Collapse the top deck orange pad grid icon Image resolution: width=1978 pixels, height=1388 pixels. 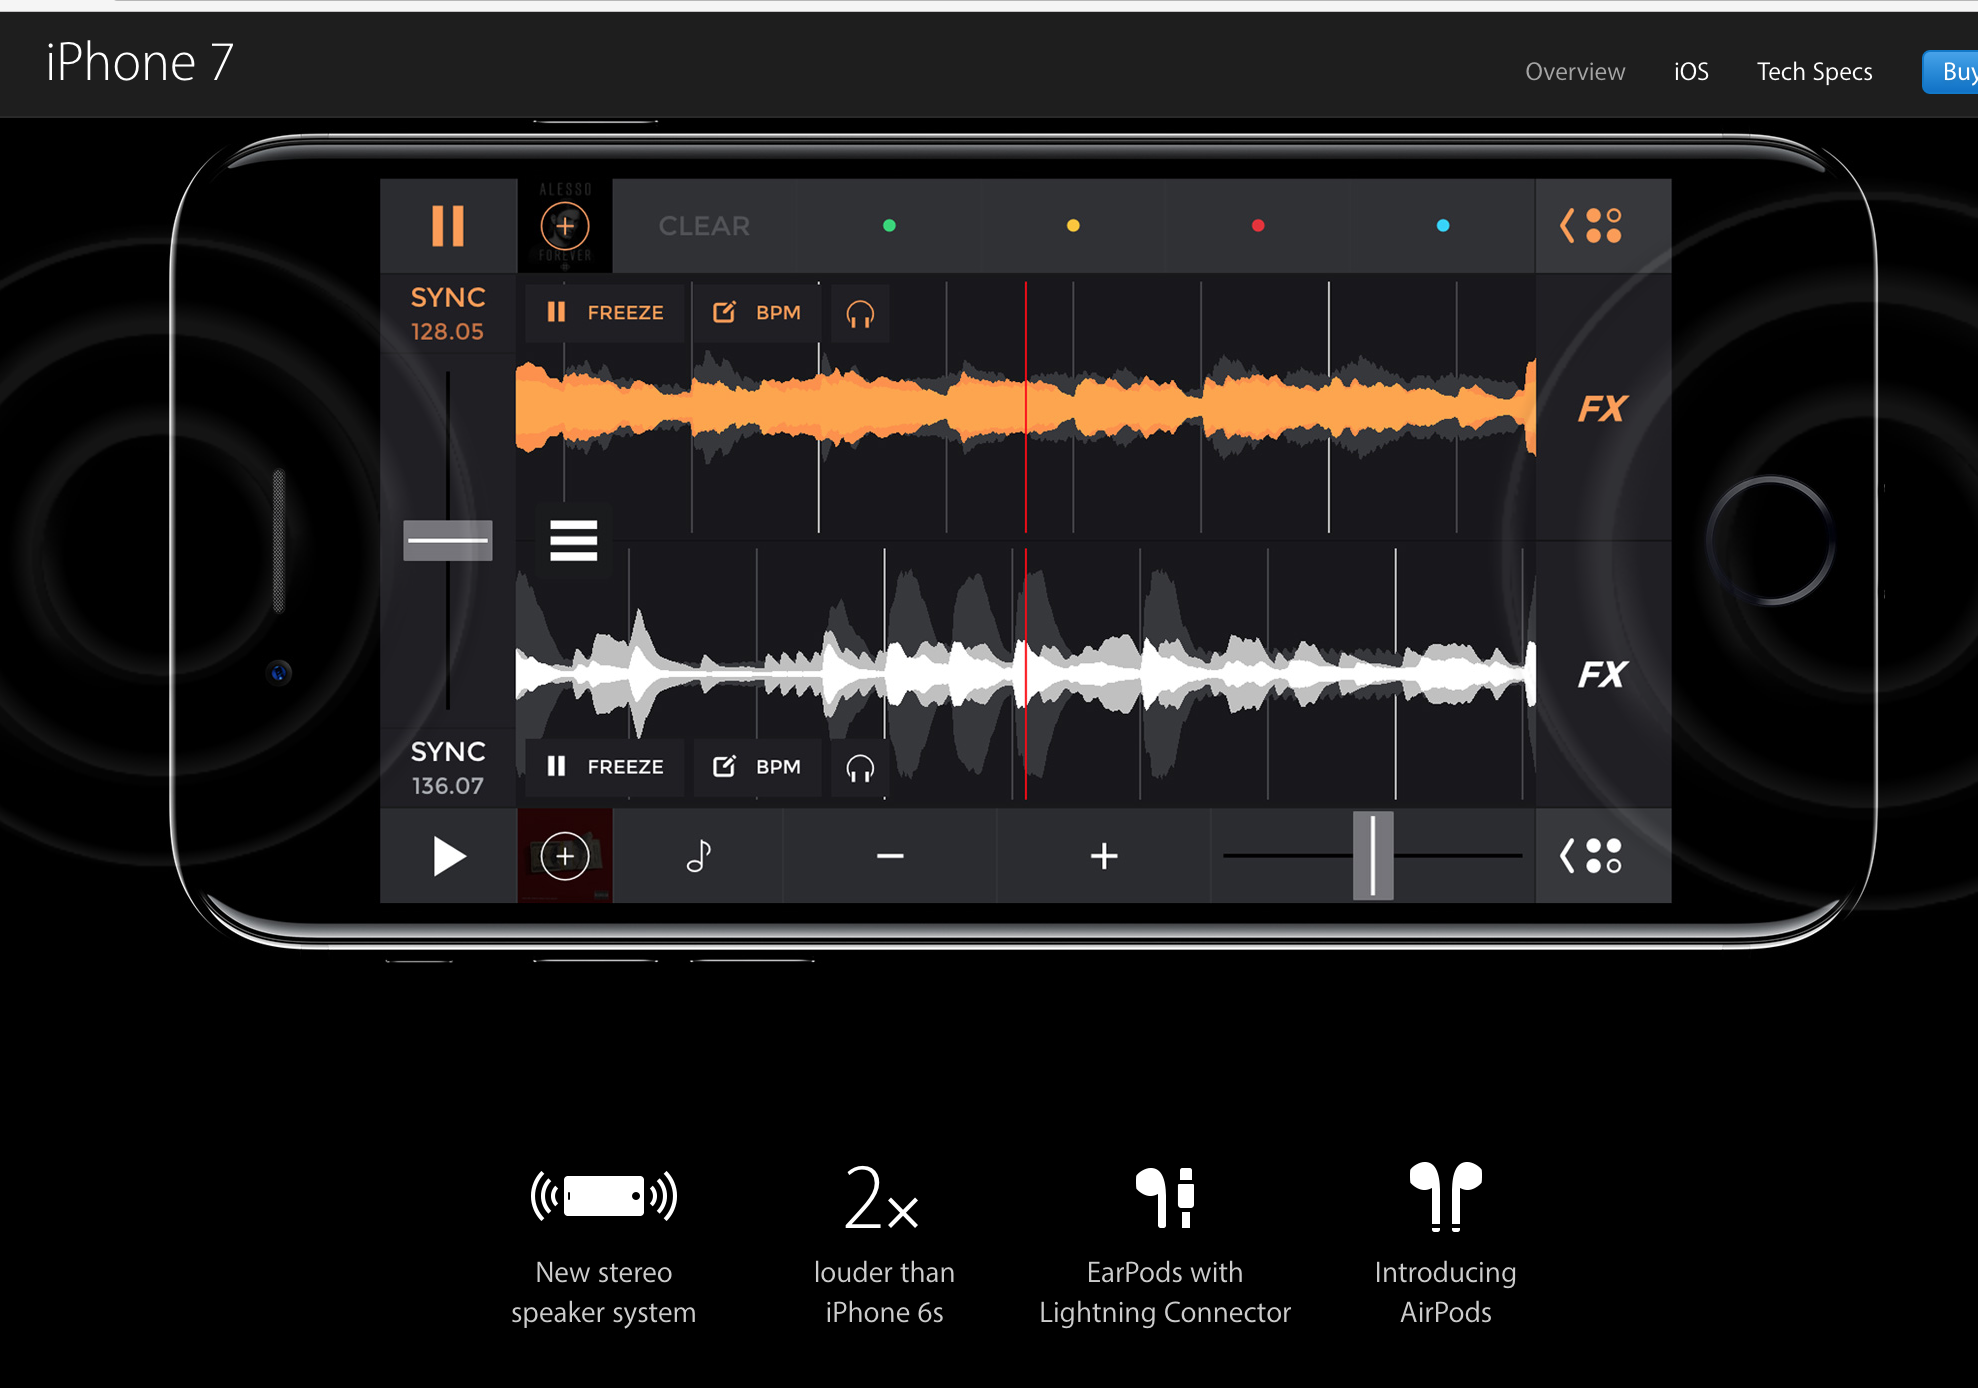click(1591, 226)
